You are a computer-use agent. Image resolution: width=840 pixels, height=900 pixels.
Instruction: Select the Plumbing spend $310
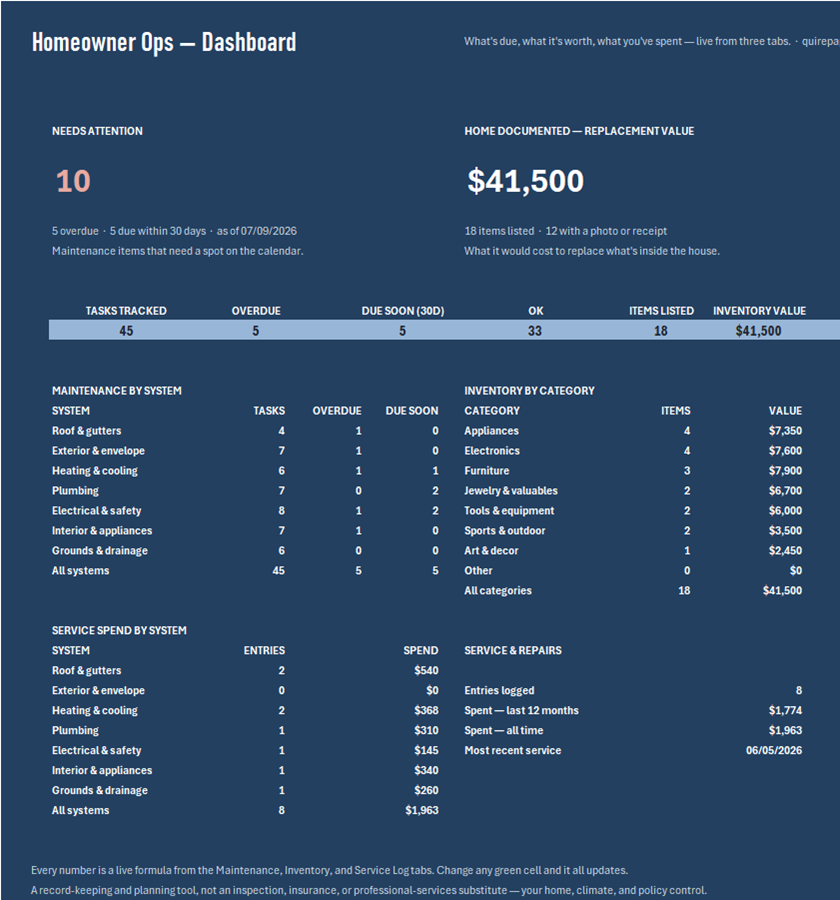click(x=426, y=730)
